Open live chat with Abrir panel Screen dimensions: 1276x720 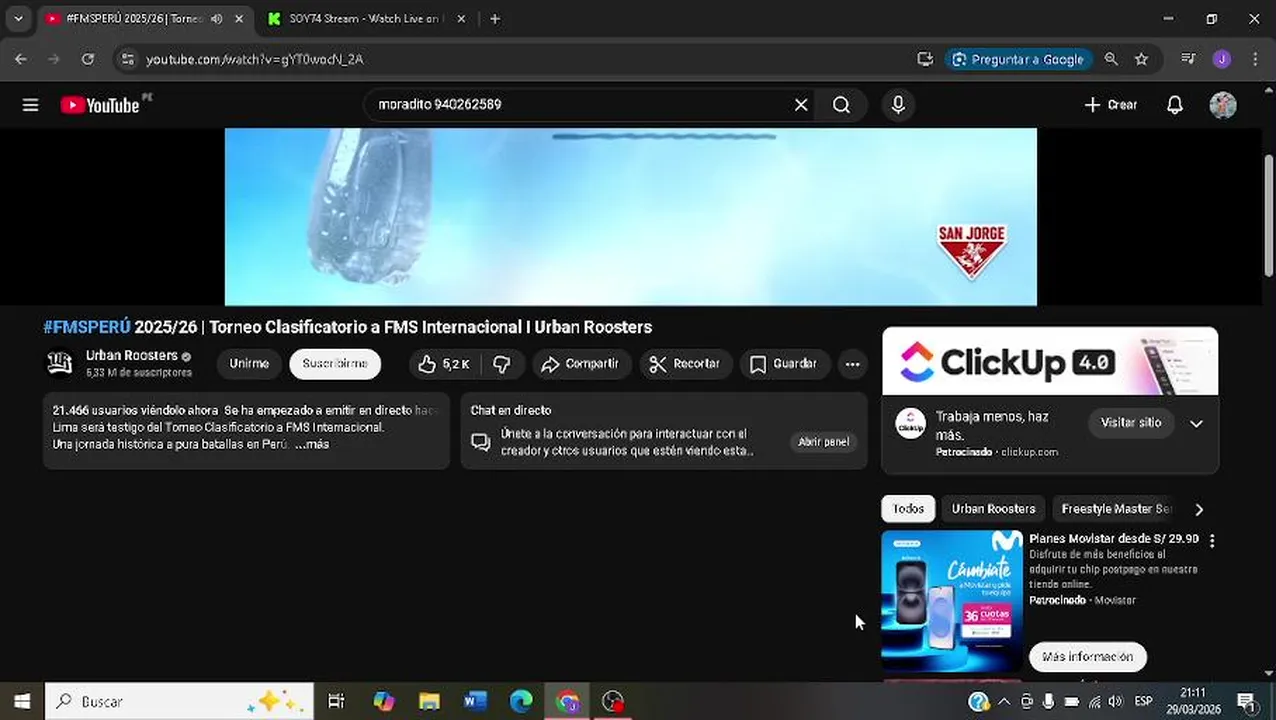(823, 442)
